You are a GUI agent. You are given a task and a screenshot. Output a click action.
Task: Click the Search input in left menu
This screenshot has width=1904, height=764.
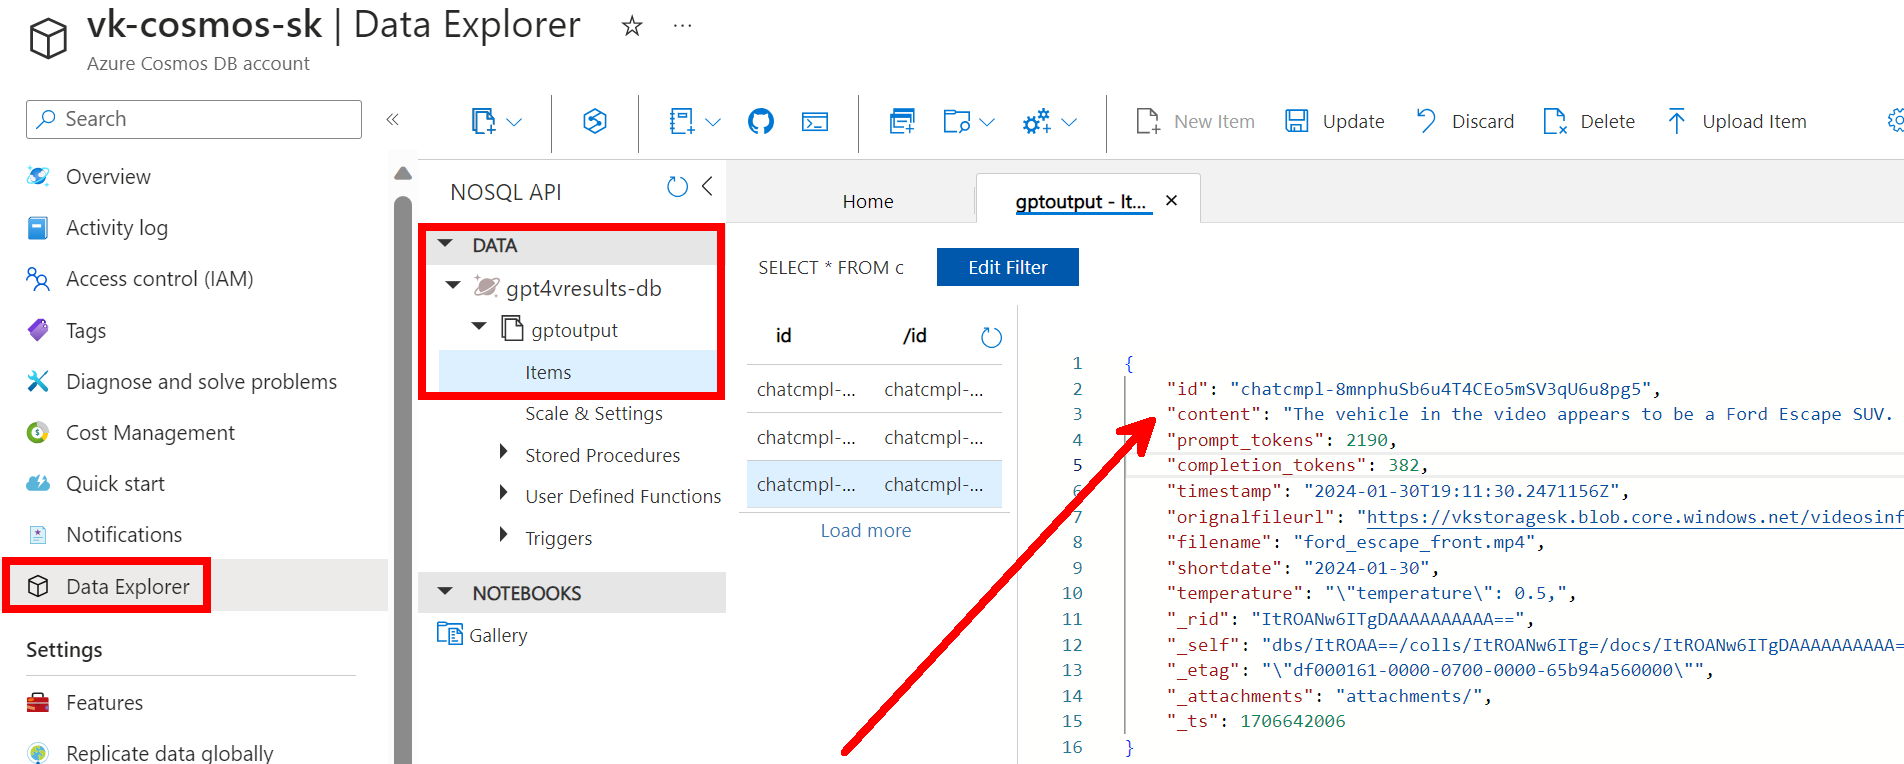[194, 119]
